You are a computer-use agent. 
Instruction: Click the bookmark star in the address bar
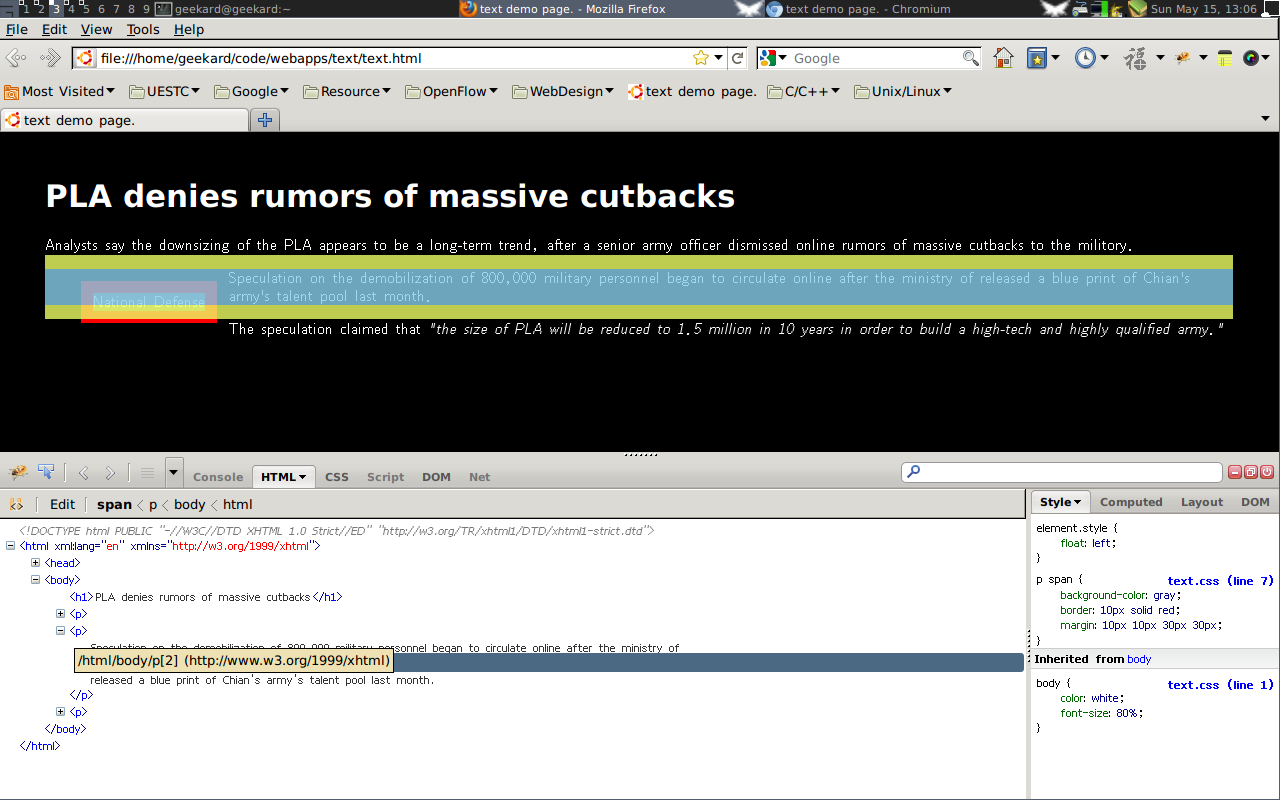pyautogui.click(x=700, y=58)
